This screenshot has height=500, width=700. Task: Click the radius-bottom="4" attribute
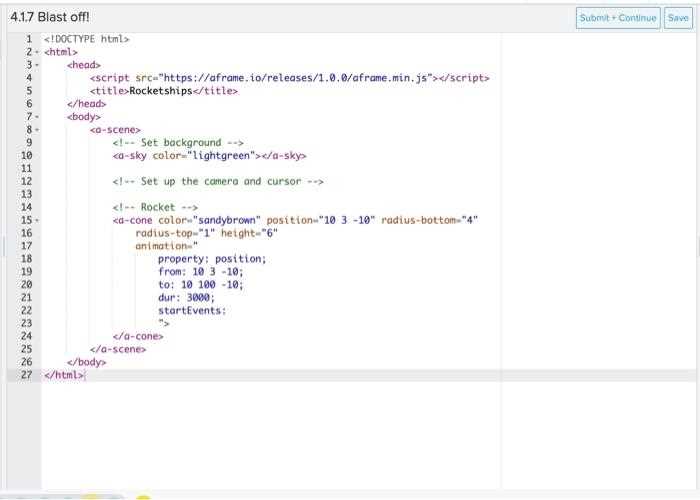(429, 221)
